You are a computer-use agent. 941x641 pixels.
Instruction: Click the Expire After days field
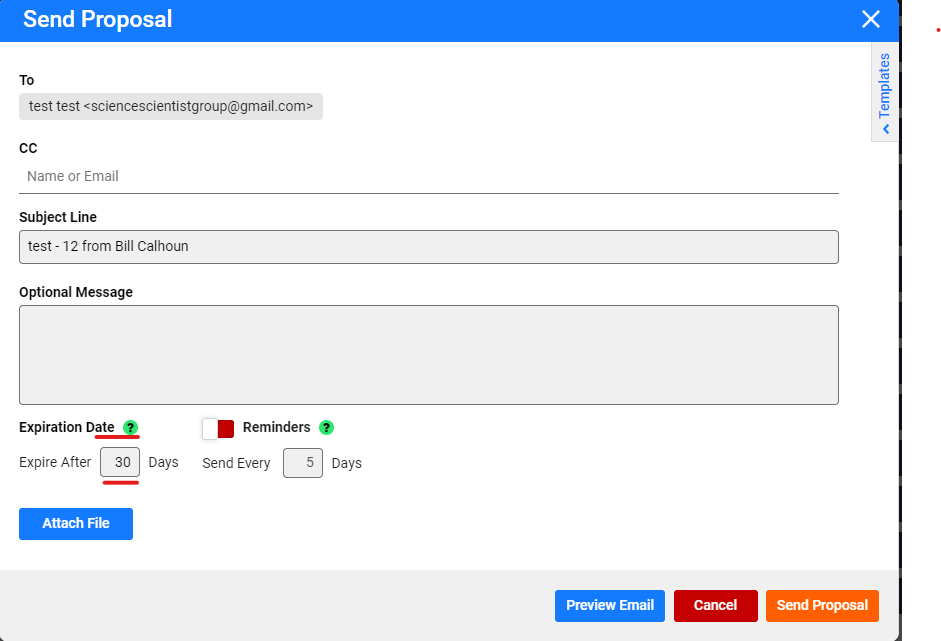[120, 462]
